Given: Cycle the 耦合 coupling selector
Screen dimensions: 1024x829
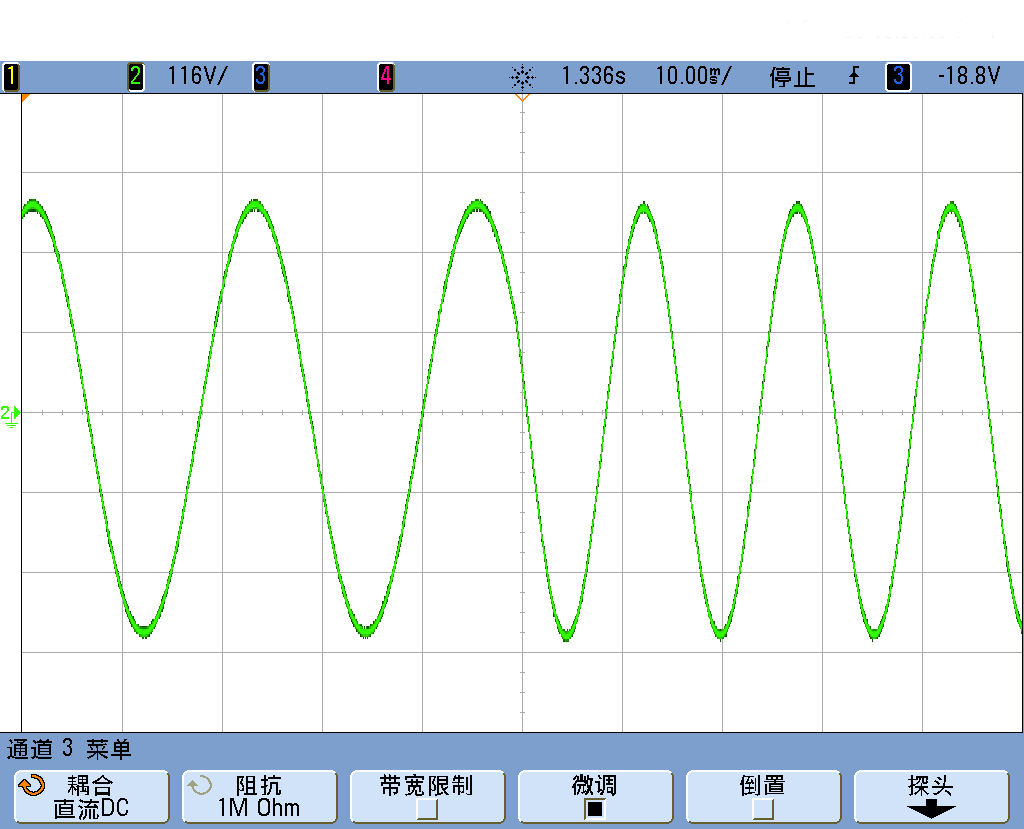Looking at the screenshot, I should [x=91, y=796].
